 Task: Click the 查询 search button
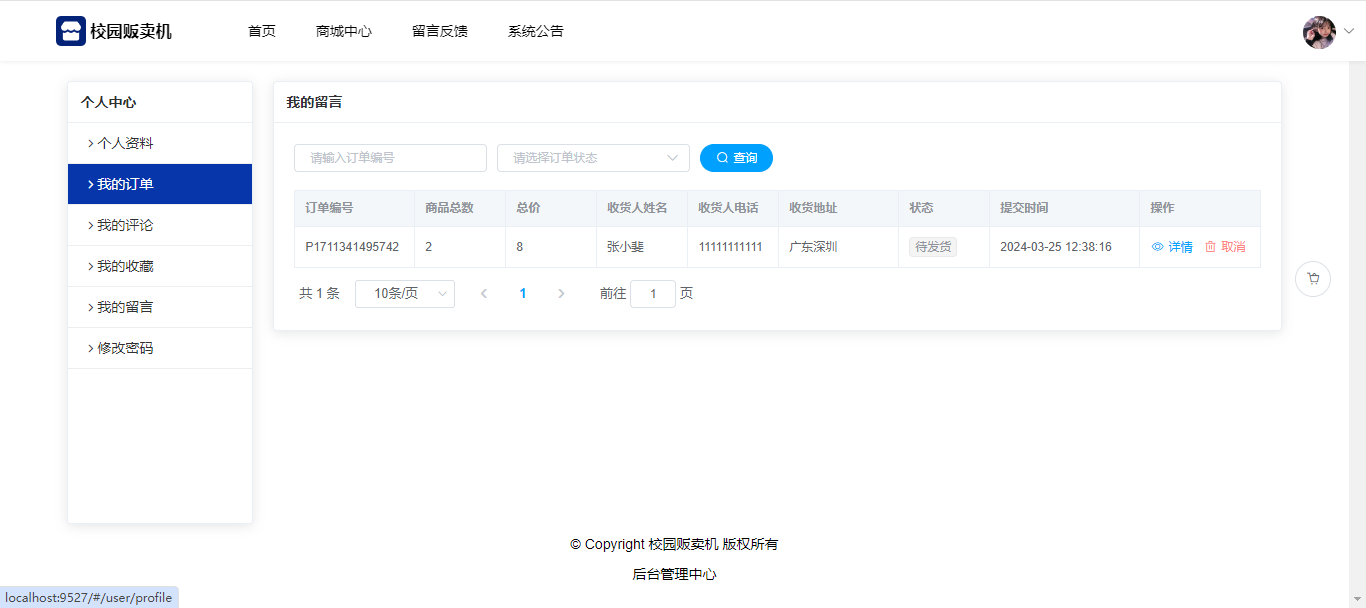[x=736, y=158]
